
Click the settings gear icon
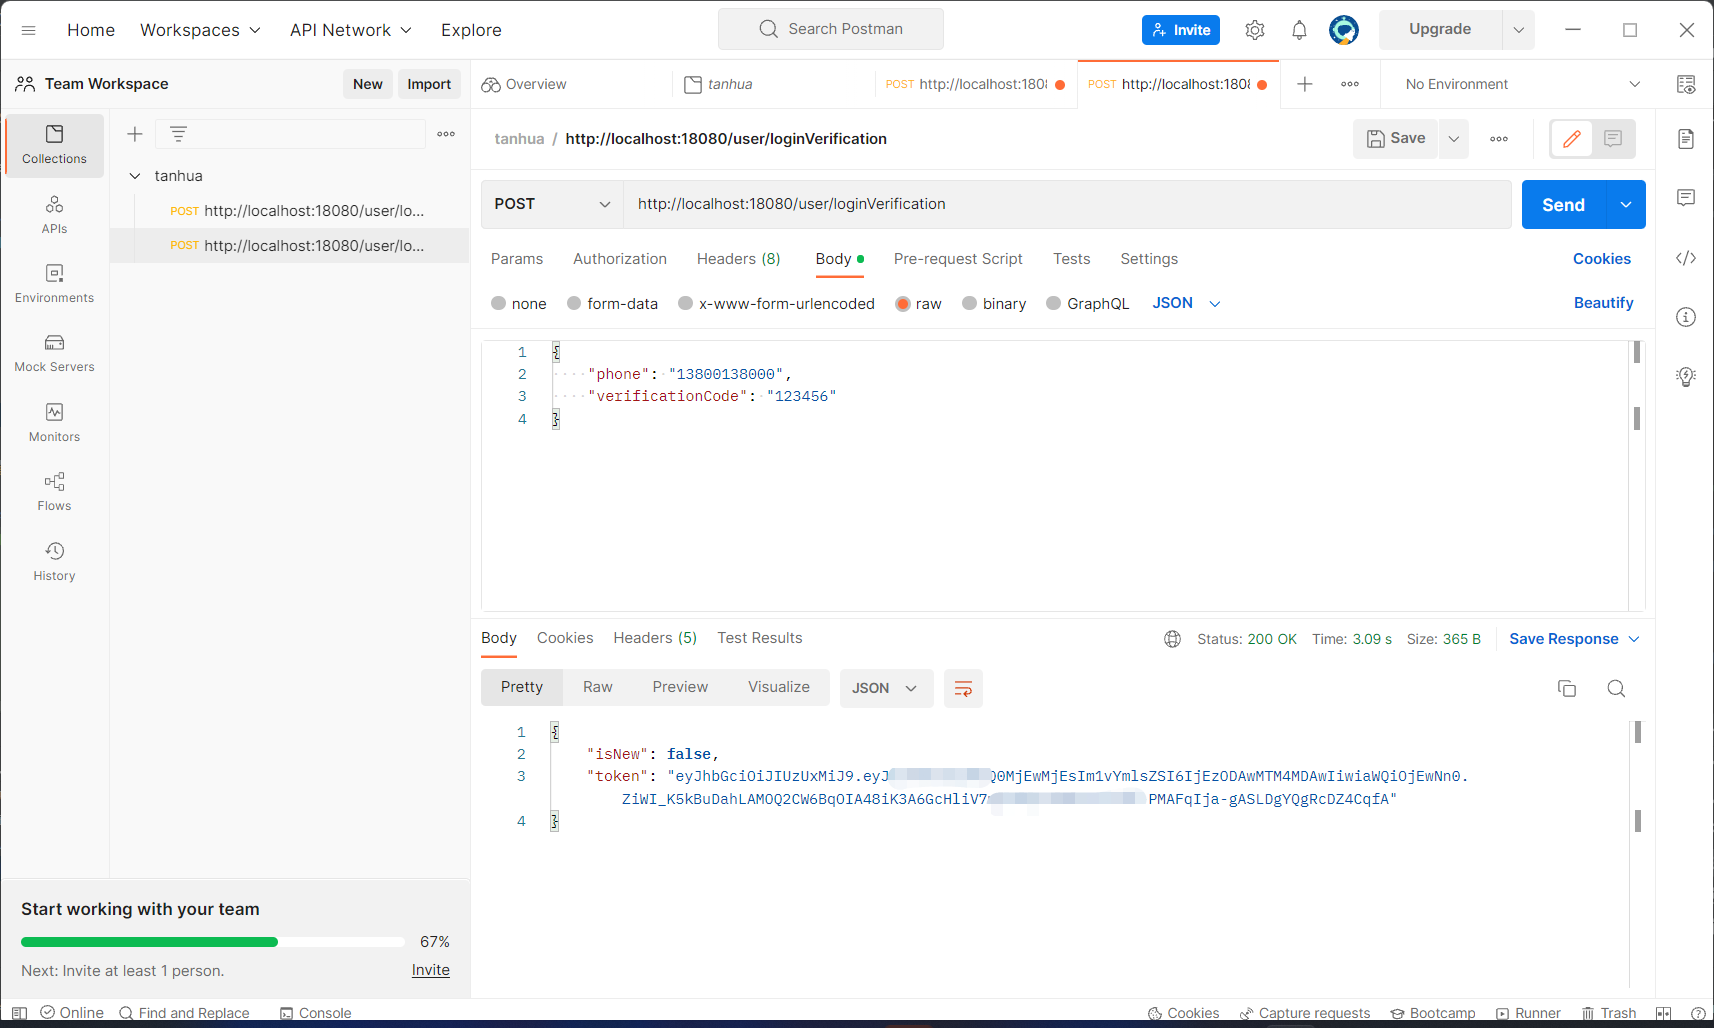coord(1255,30)
